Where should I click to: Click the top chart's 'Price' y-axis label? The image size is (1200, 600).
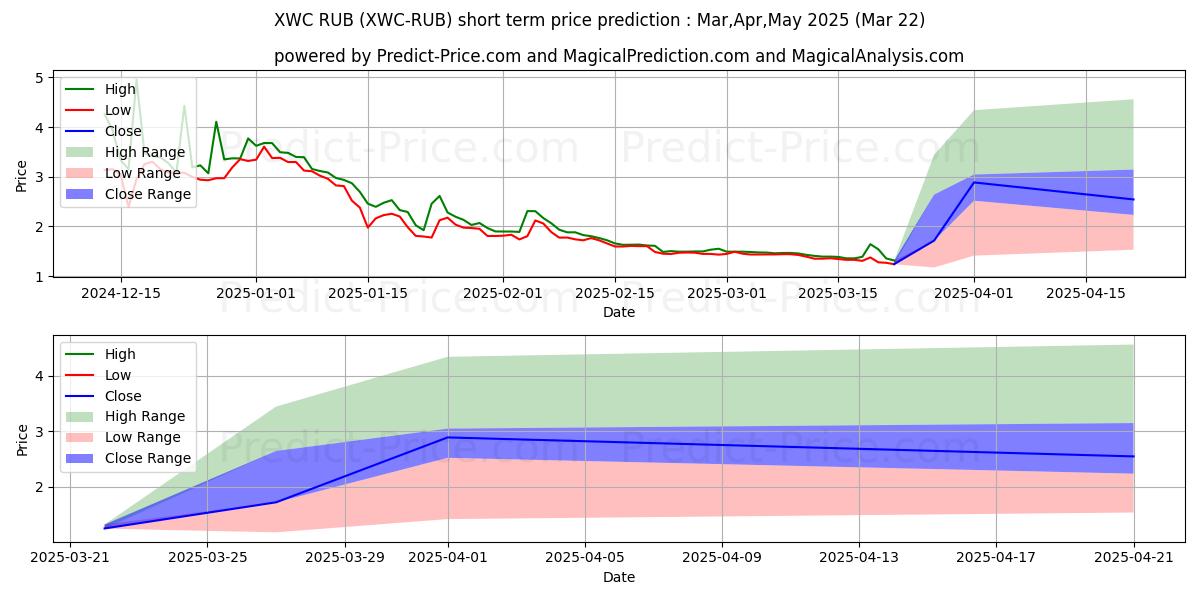click(22, 175)
